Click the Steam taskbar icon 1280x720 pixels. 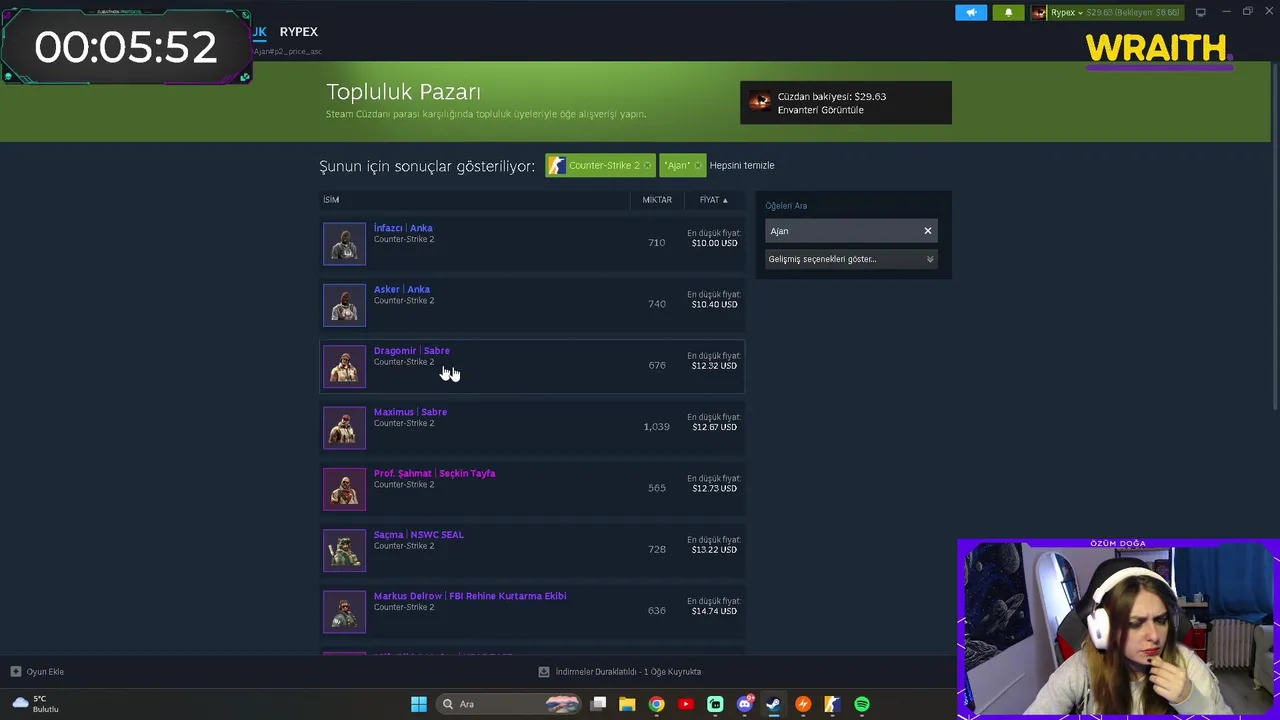click(773, 704)
